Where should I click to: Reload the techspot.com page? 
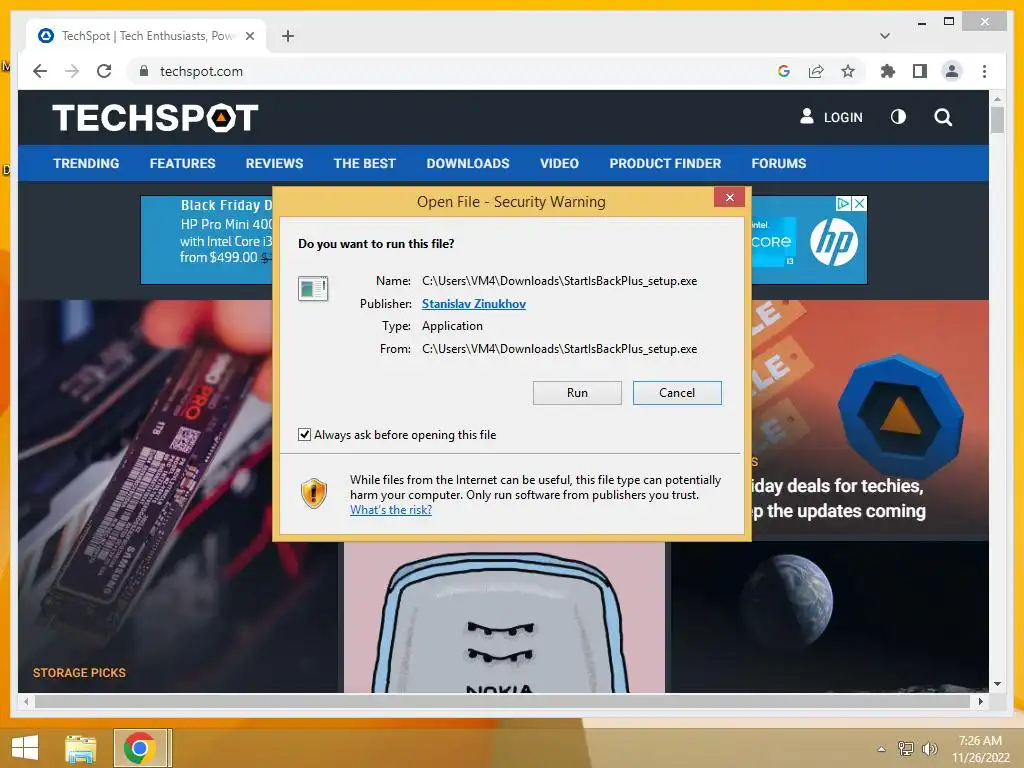104,71
